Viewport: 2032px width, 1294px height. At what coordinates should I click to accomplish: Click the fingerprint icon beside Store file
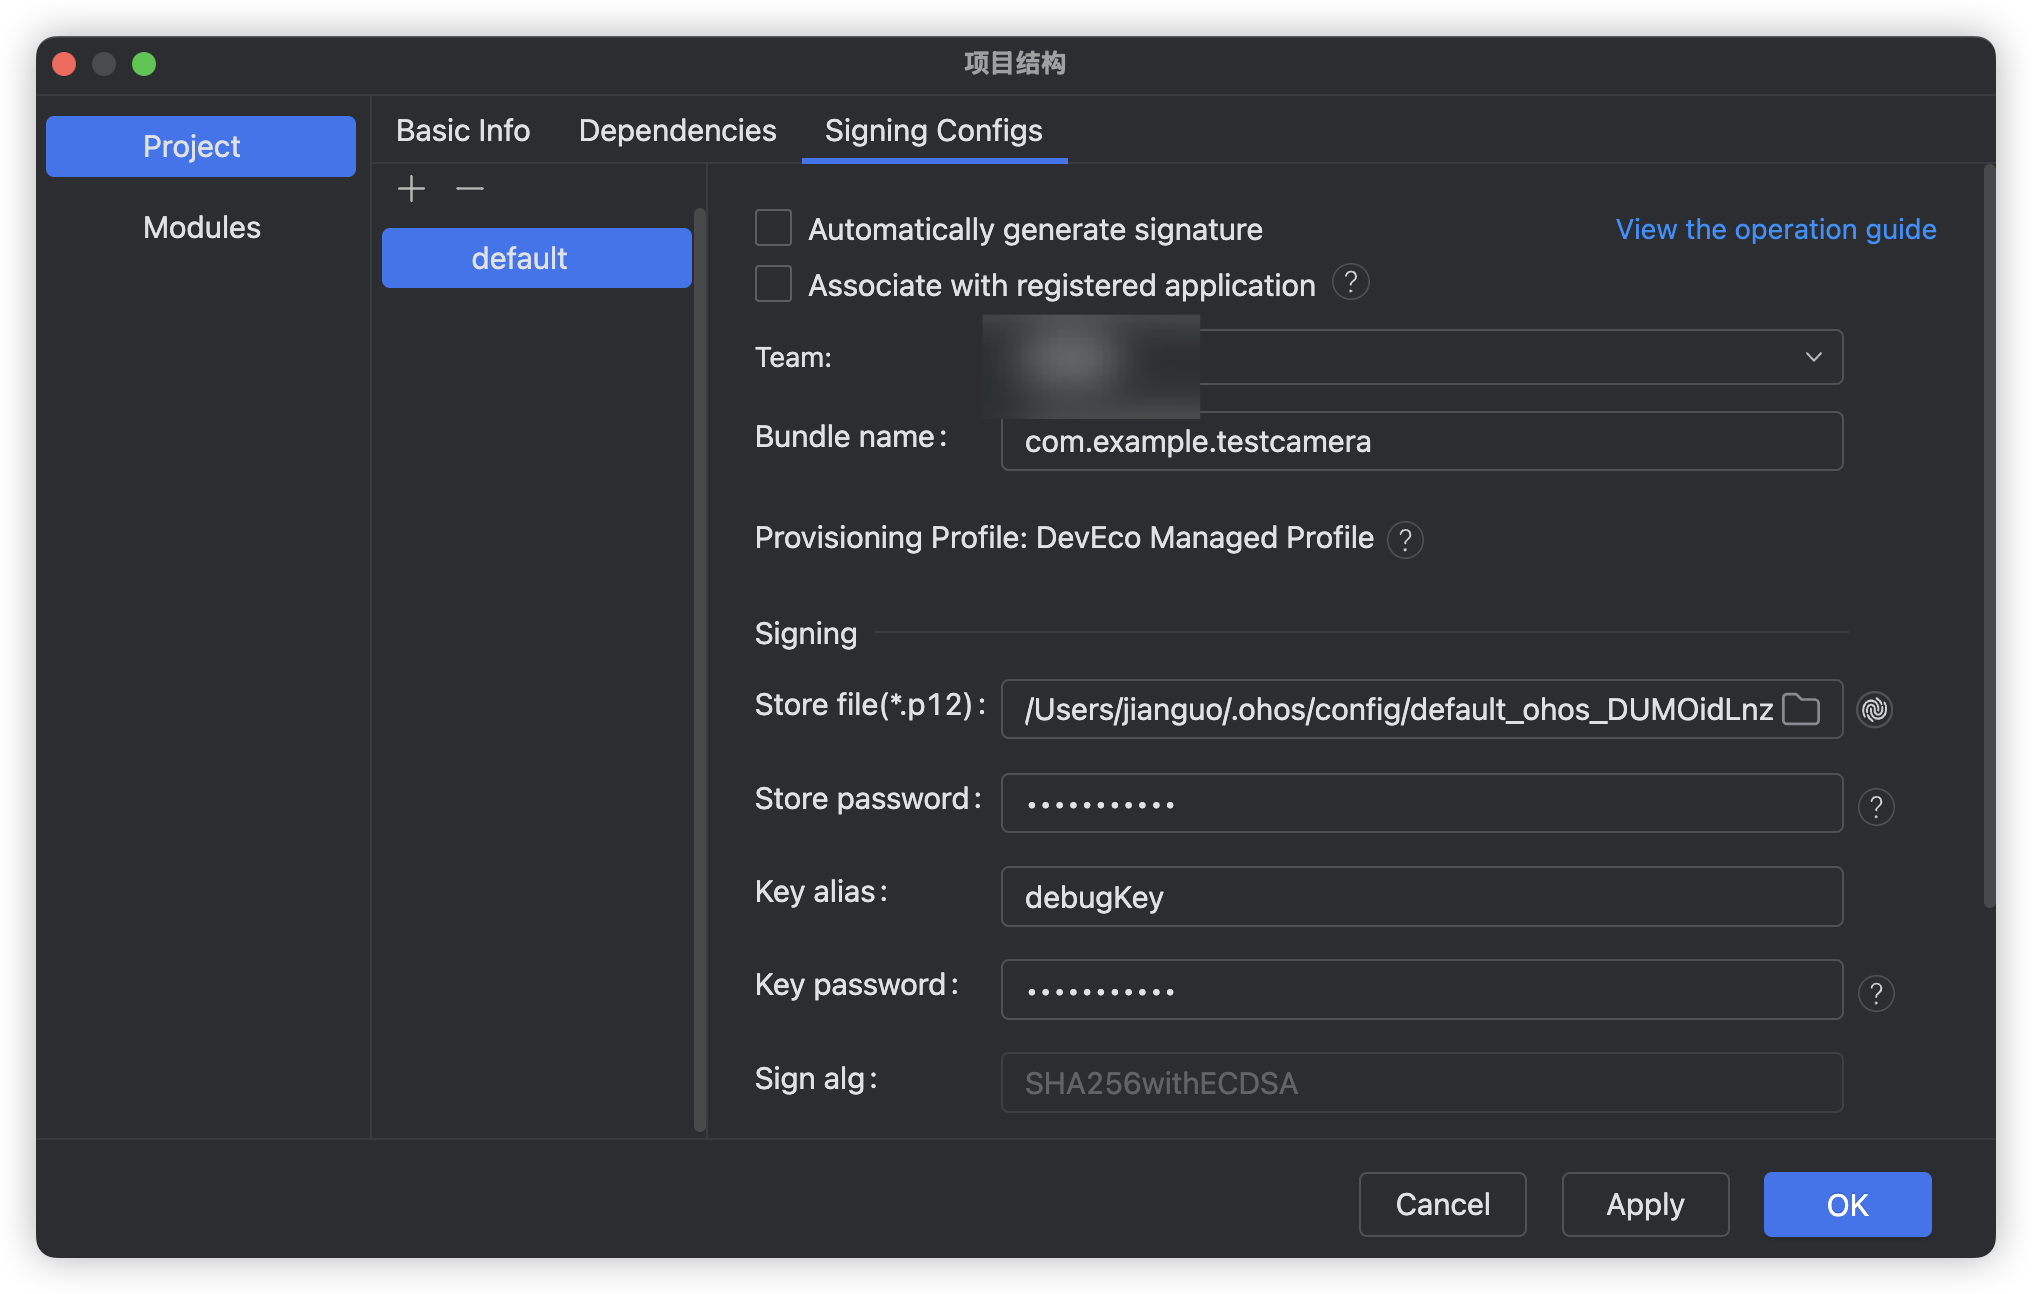pos(1875,710)
